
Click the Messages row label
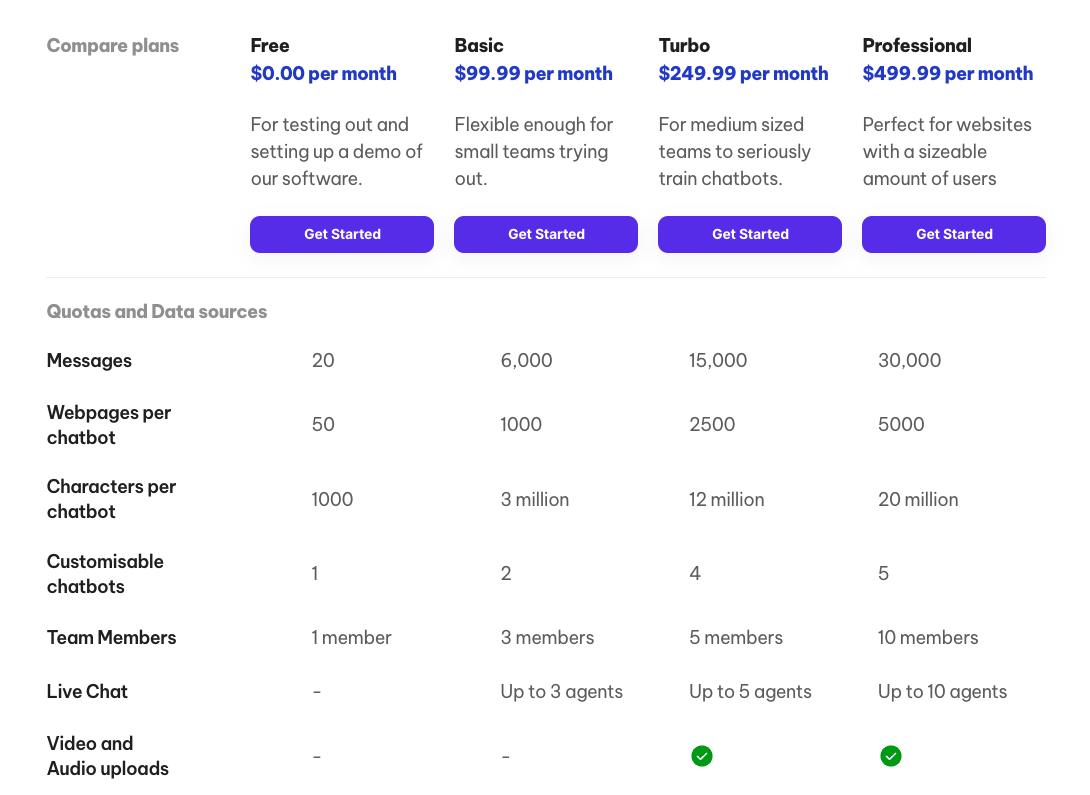(x=89, y=360)
